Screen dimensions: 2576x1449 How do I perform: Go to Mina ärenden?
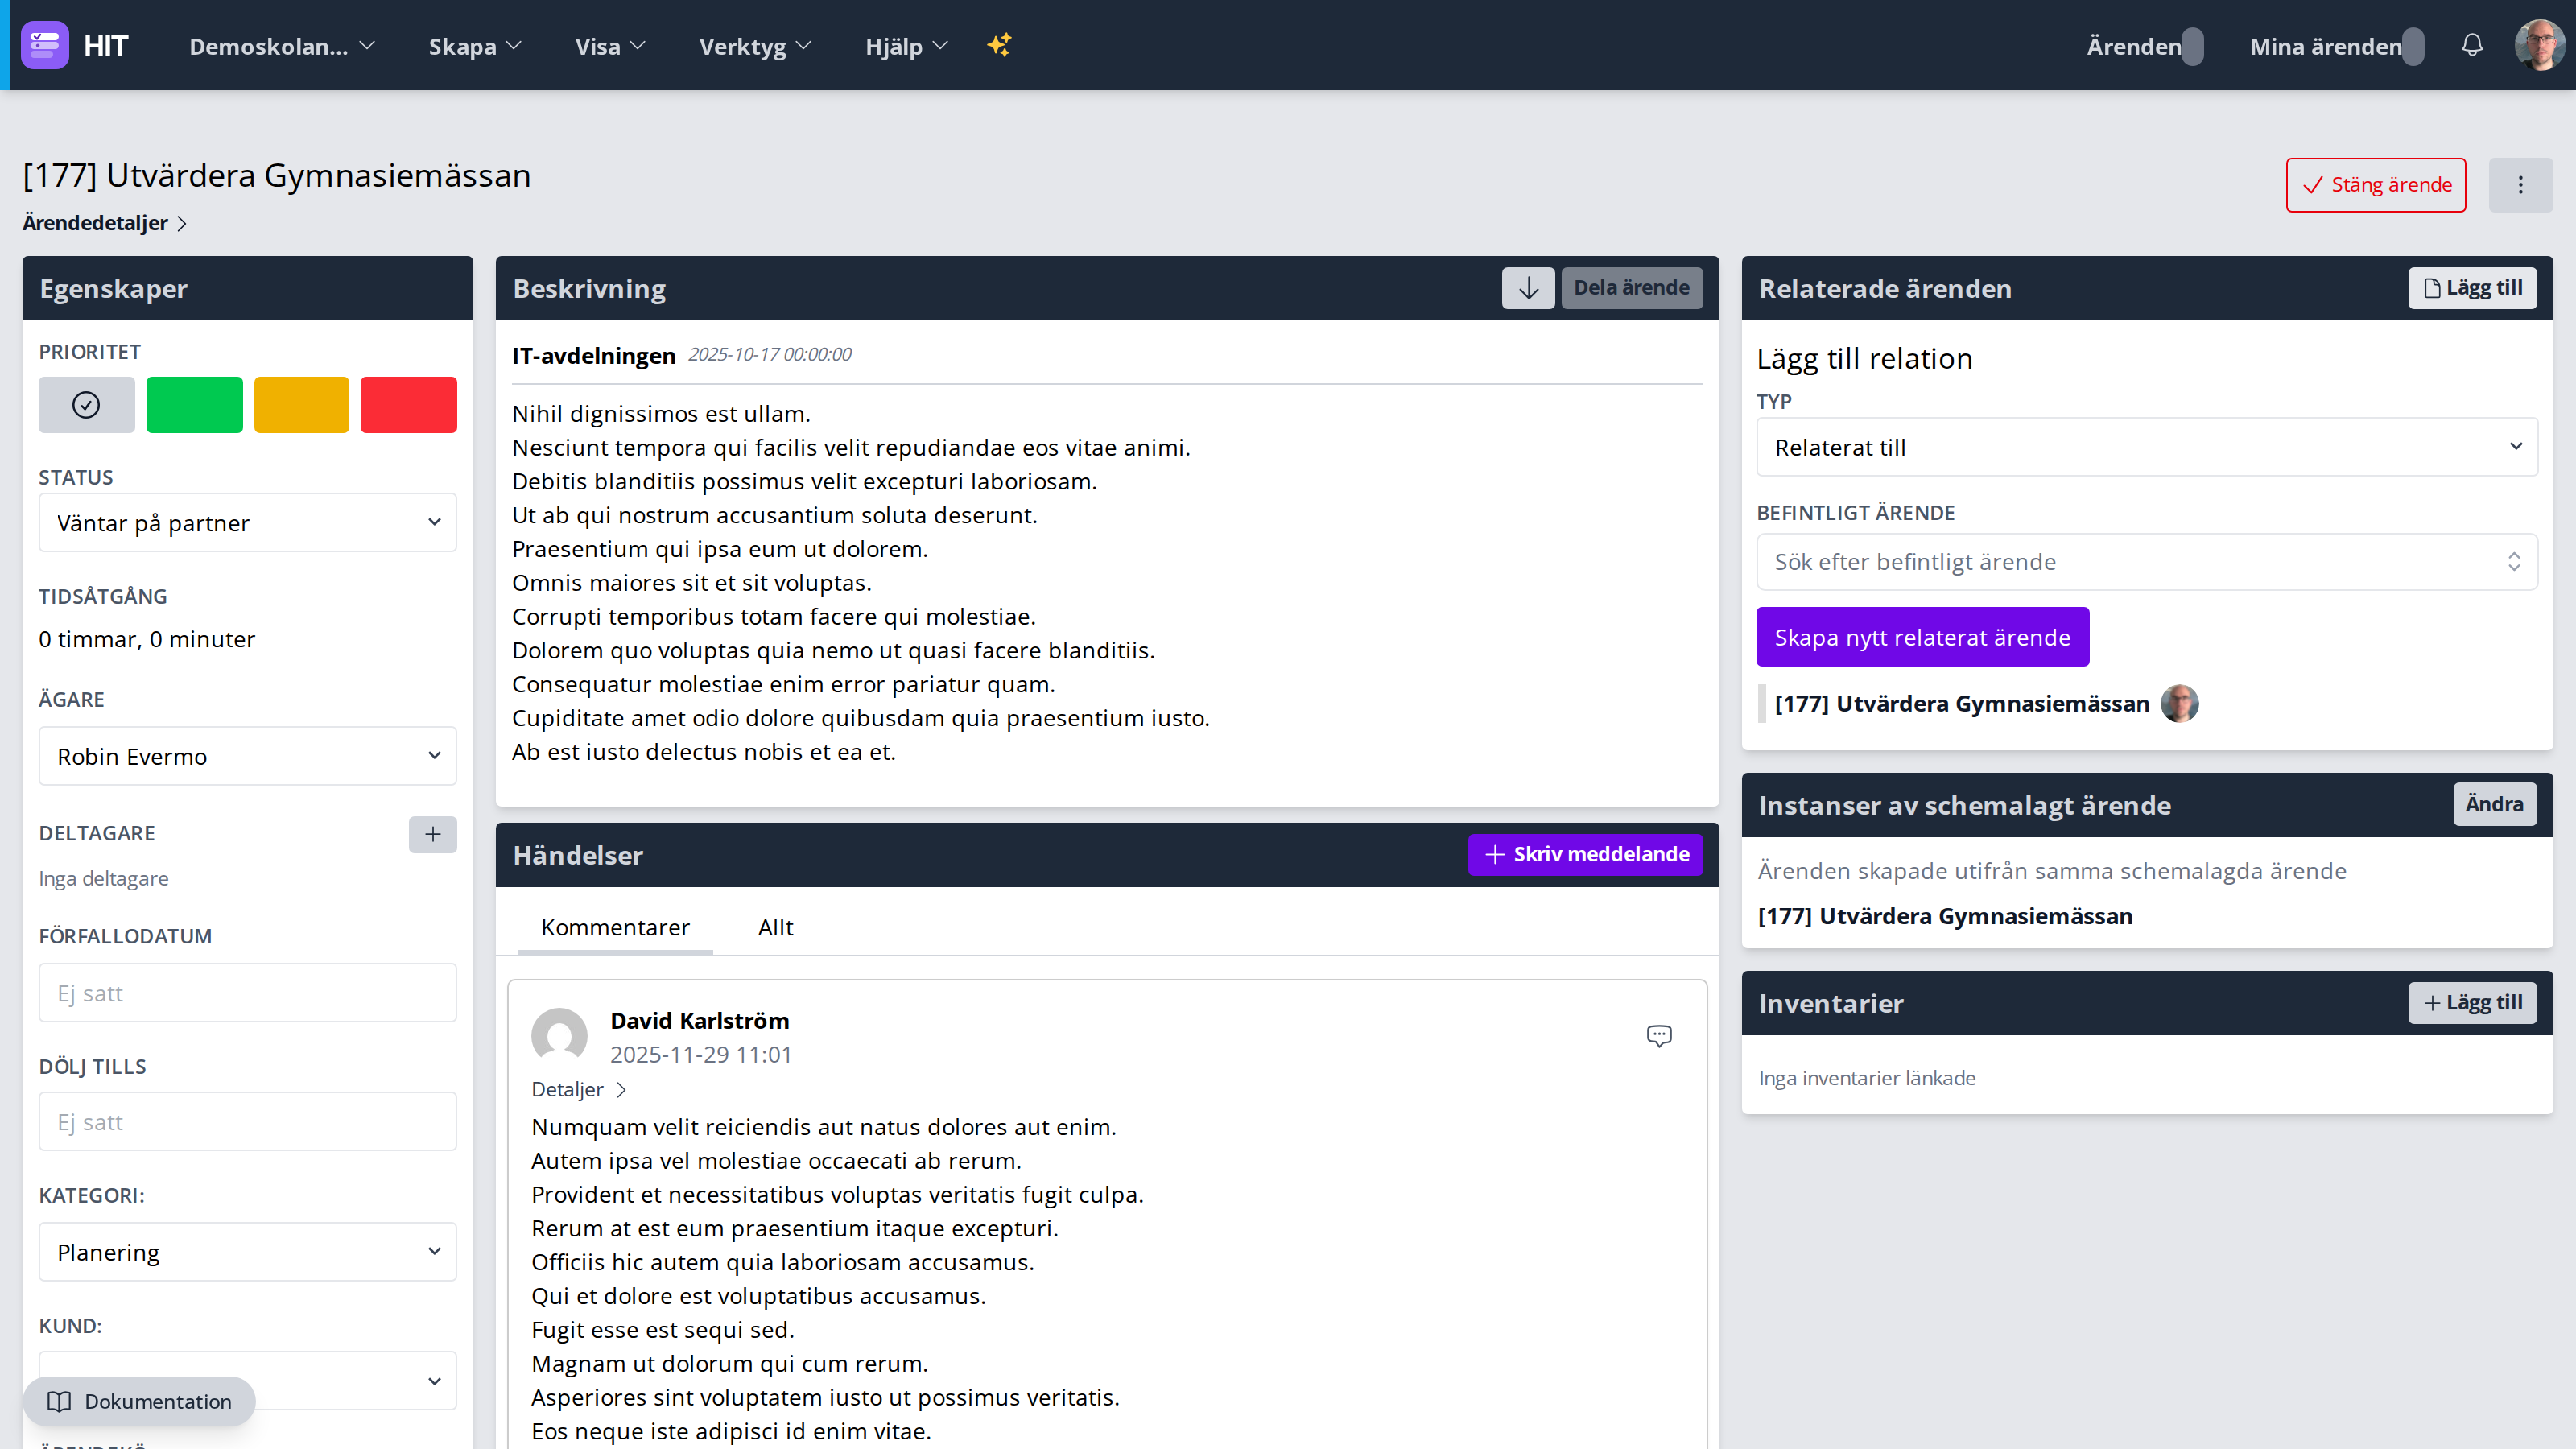(2337, 46)
